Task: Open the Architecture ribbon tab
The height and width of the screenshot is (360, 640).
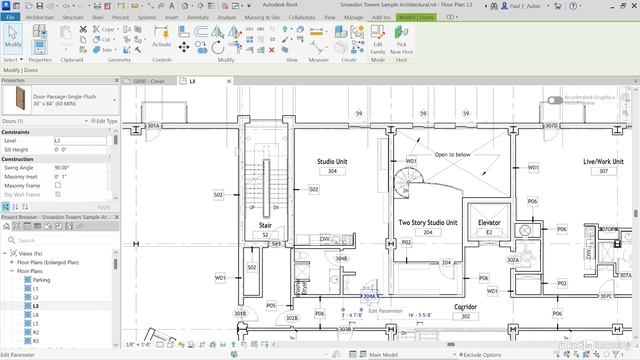Action: [x=40, y=18]
